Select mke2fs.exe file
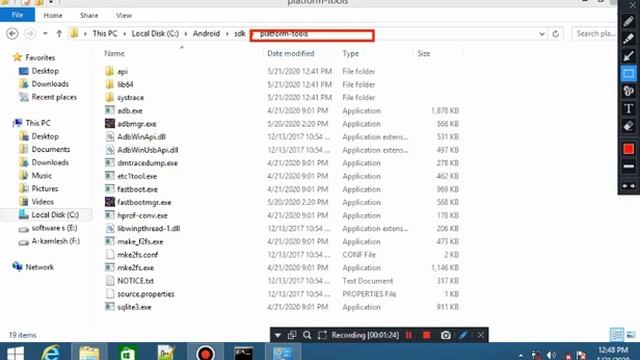Viewport: 640px width, 360px height. coord(136,267)
